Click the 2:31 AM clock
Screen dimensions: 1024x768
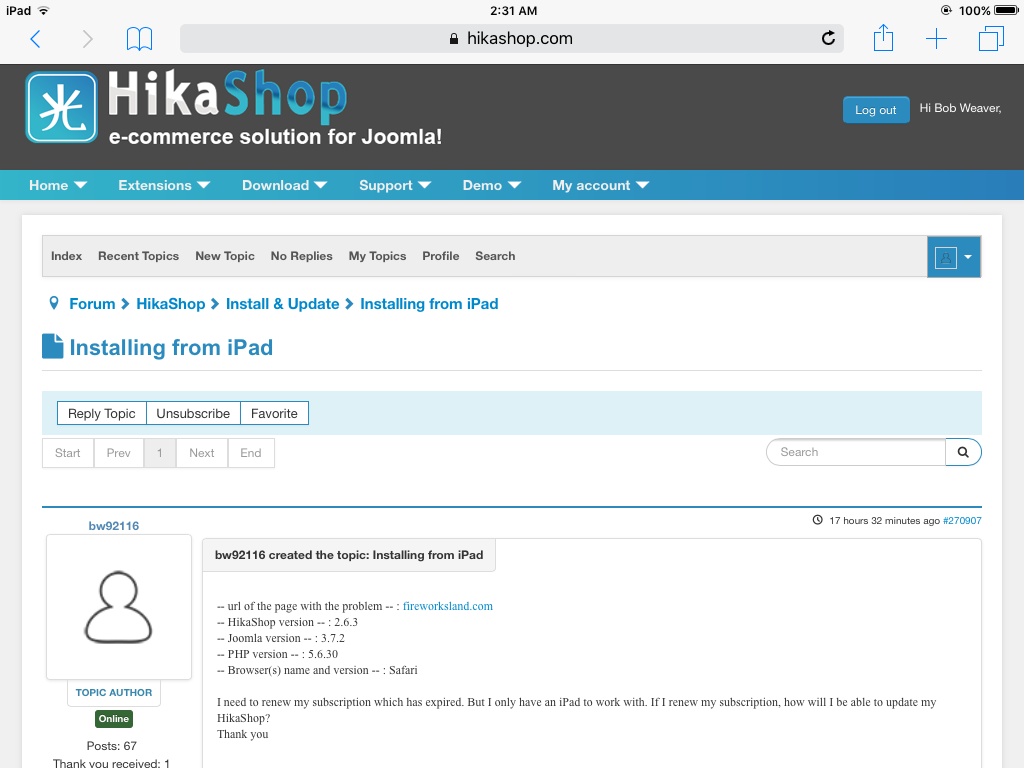tap(513, 10)
